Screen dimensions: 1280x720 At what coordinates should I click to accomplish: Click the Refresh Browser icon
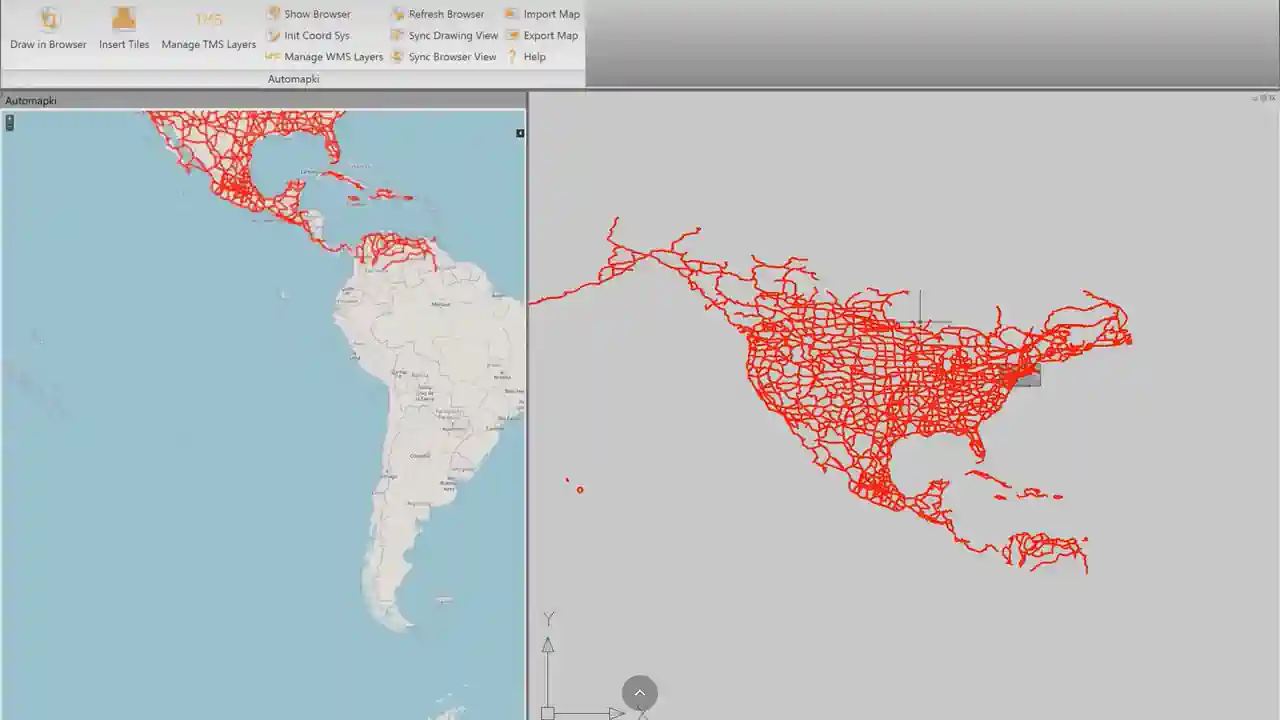[x=397, y=14]
